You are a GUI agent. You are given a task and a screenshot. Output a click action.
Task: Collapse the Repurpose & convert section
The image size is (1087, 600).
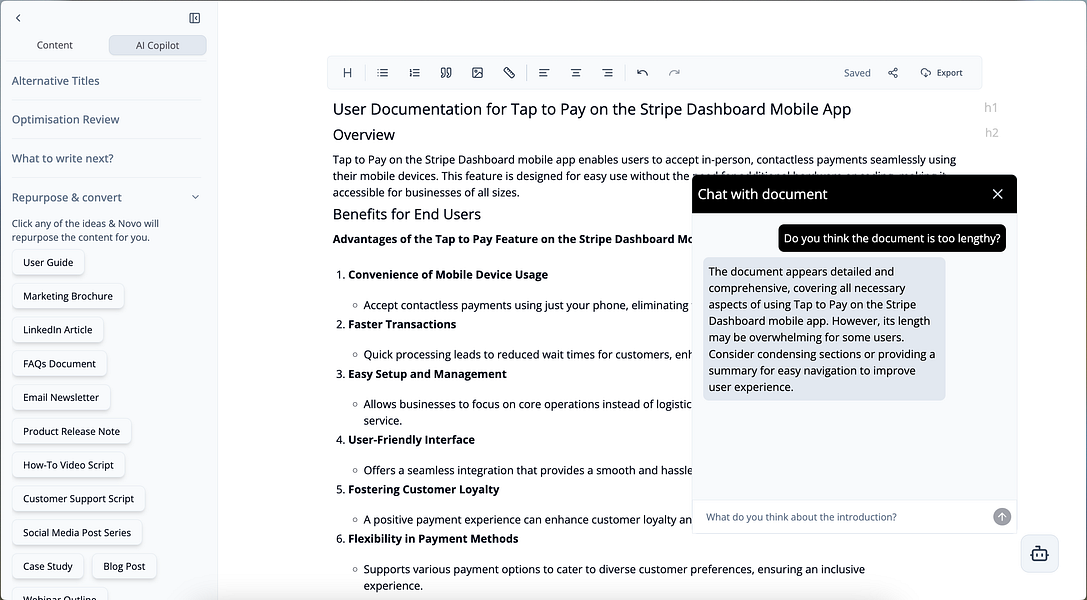[195, 197]
